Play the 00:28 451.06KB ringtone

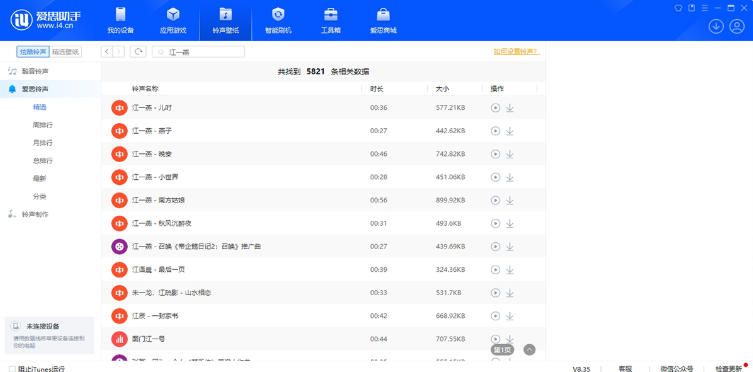click(x=495, y=177)
